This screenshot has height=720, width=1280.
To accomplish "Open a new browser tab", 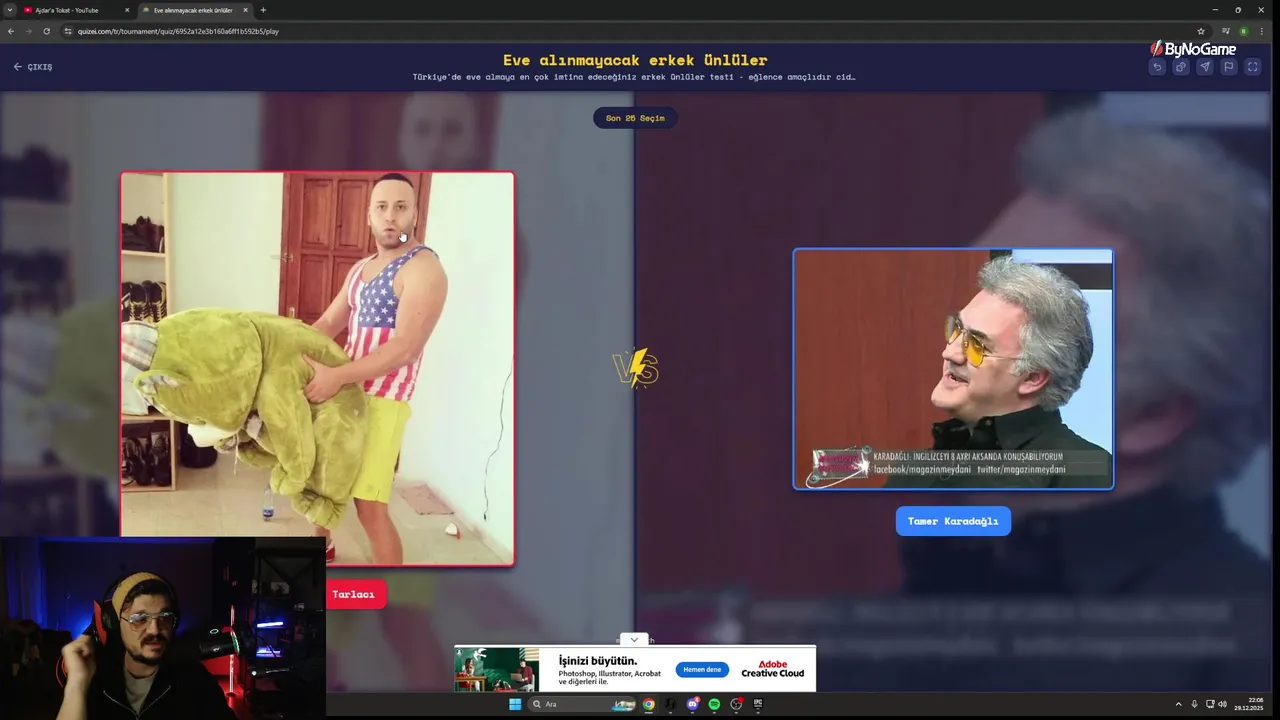I will coord(263,10).
